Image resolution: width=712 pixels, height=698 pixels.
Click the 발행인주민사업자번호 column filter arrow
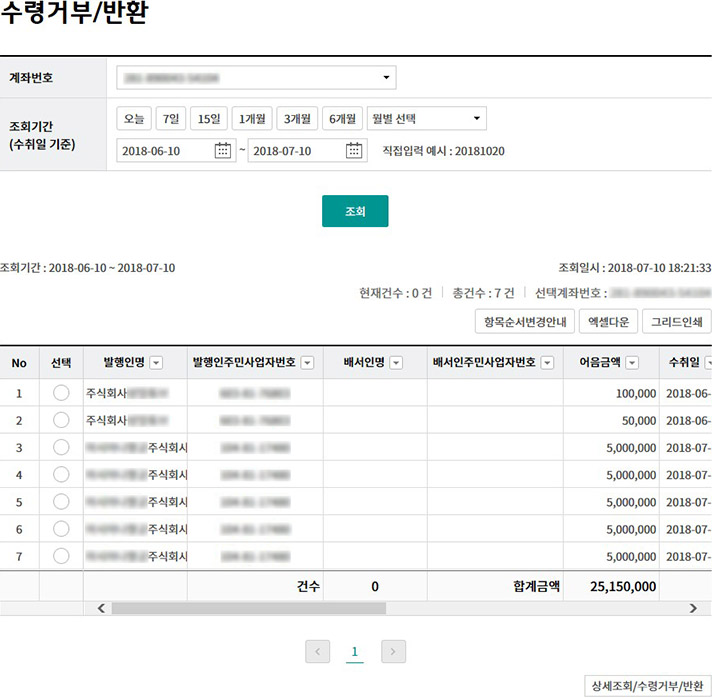coord(307,363)
